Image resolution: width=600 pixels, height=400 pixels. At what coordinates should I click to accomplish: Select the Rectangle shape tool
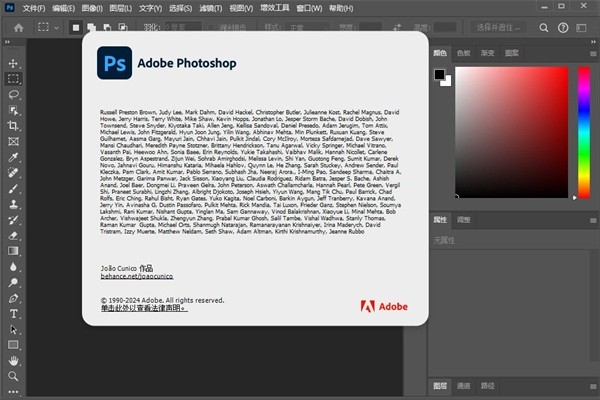(x=13, y=345)
